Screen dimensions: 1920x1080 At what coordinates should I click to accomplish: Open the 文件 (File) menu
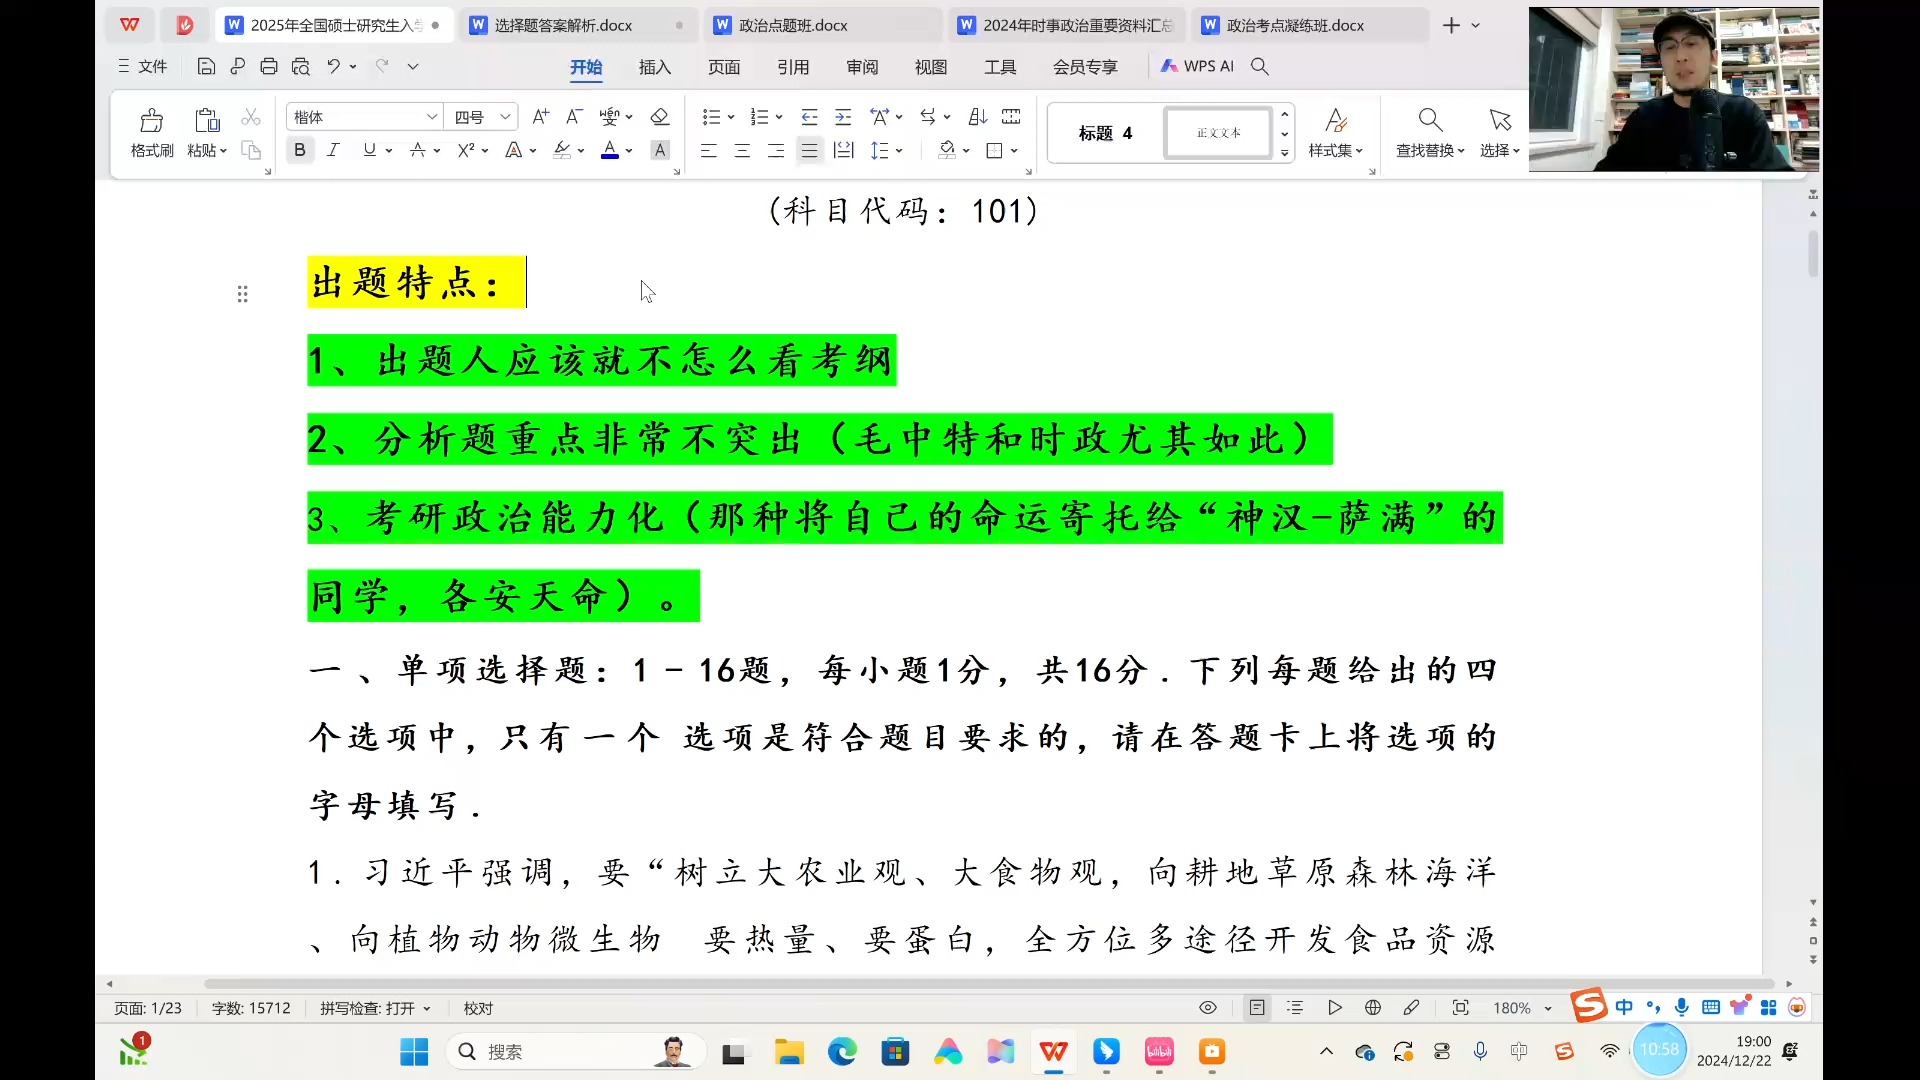[142, 66]
